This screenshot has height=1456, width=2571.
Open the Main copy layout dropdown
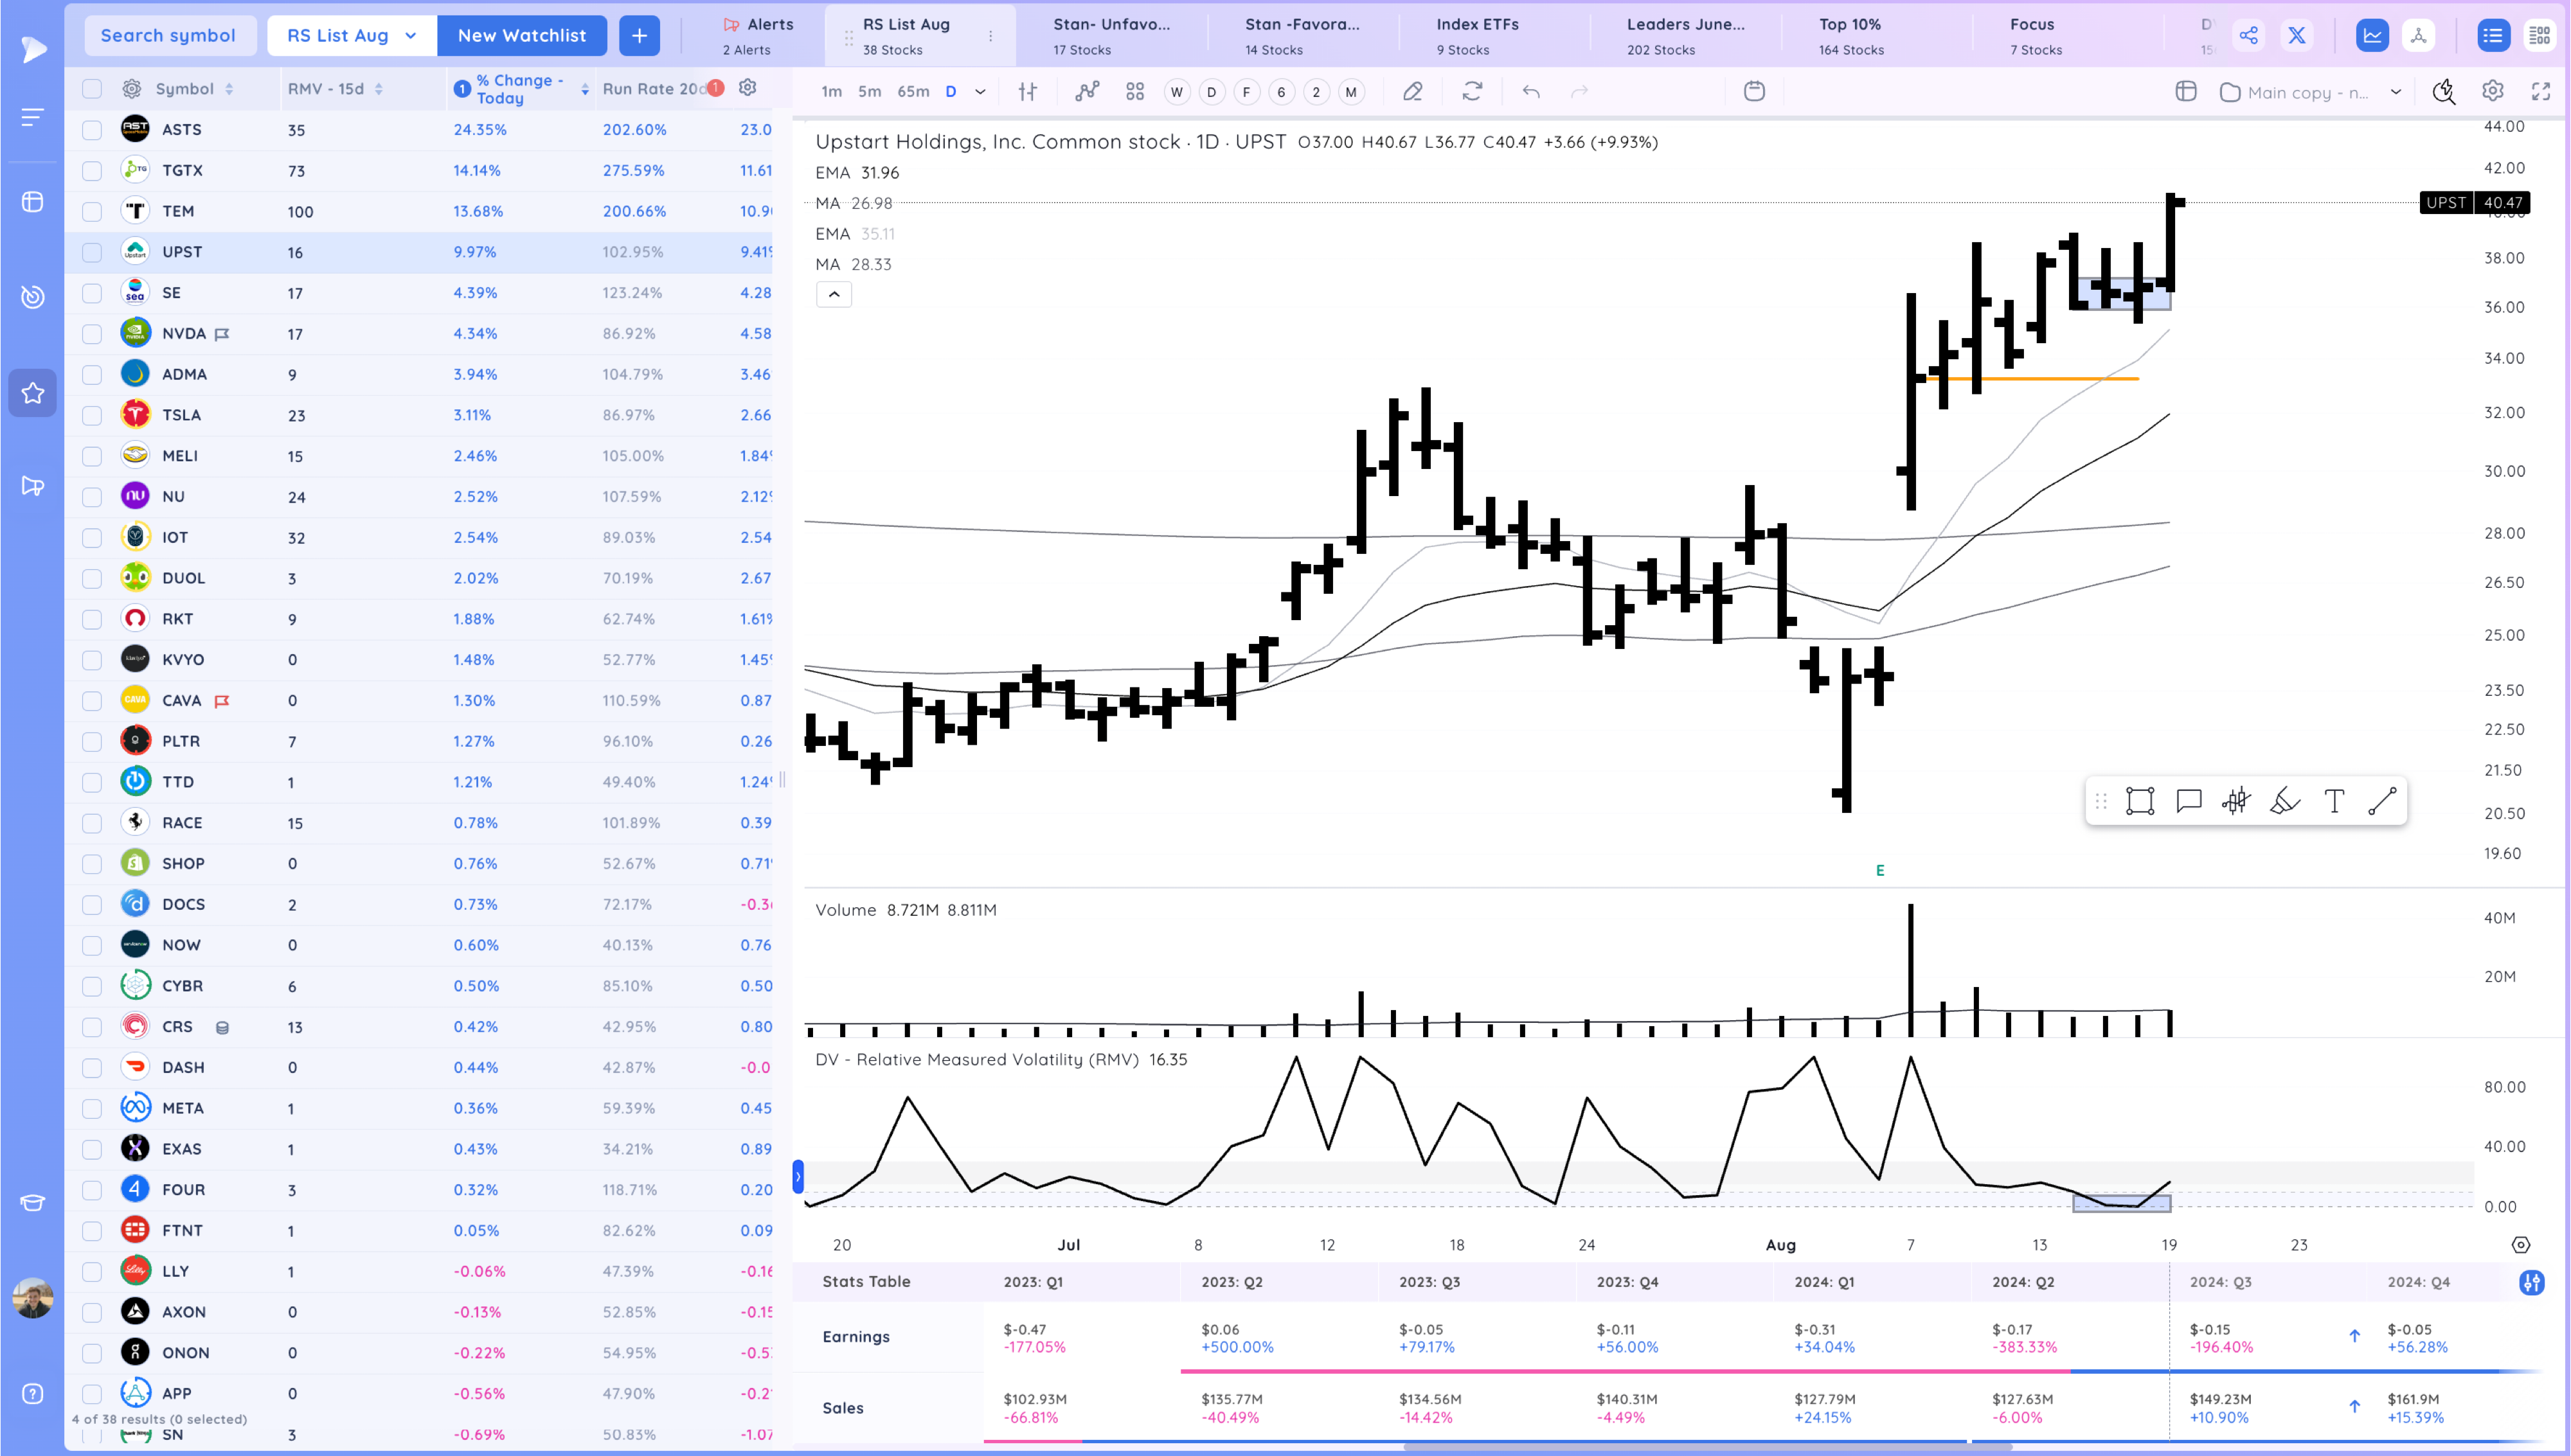click(2310, 91)
